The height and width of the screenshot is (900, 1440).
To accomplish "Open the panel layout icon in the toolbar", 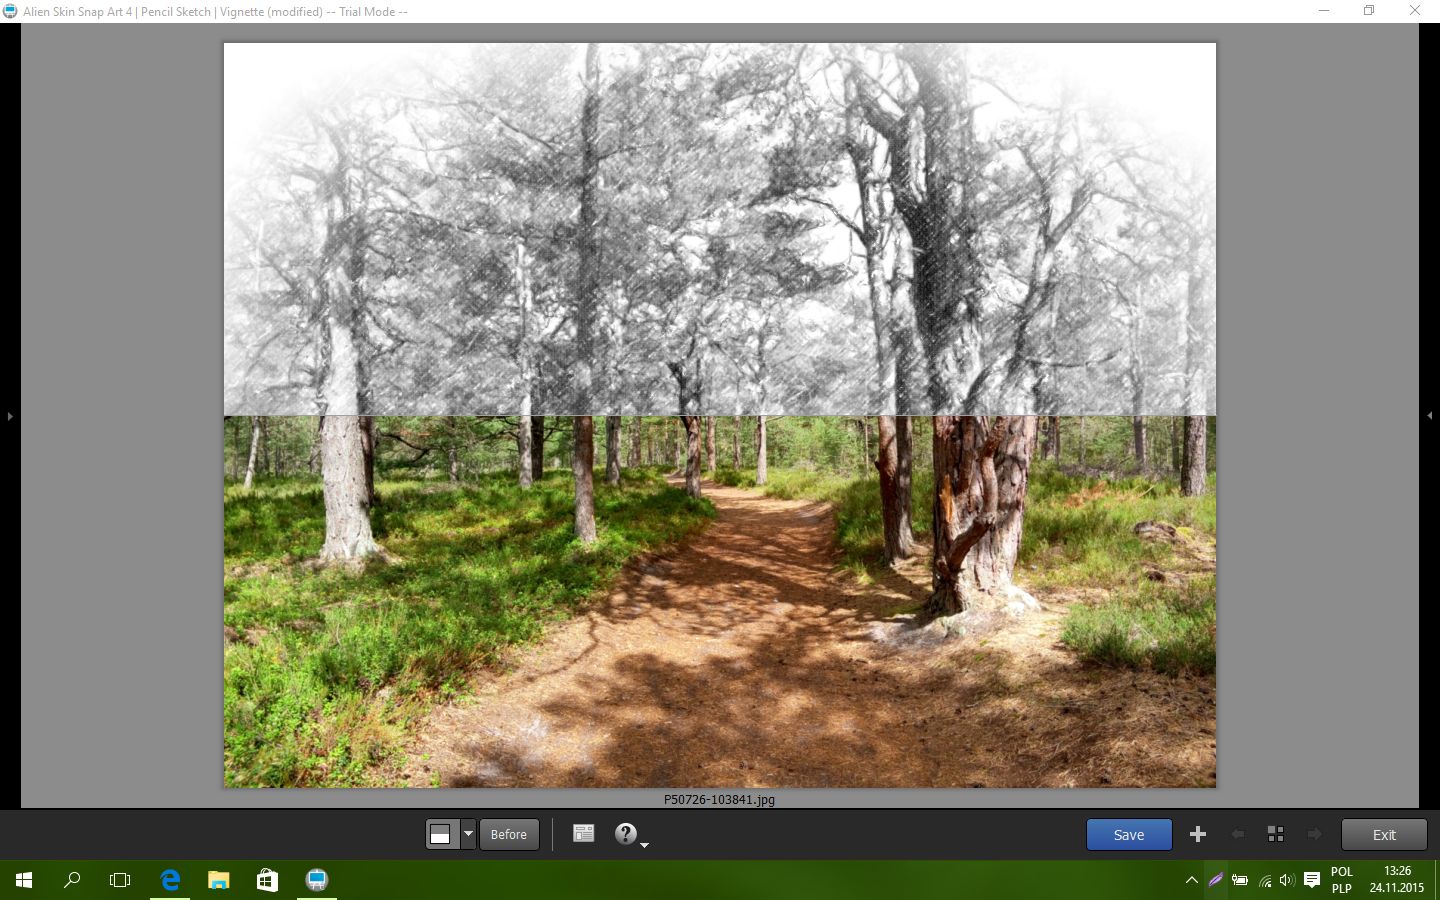I will (584, 833).
